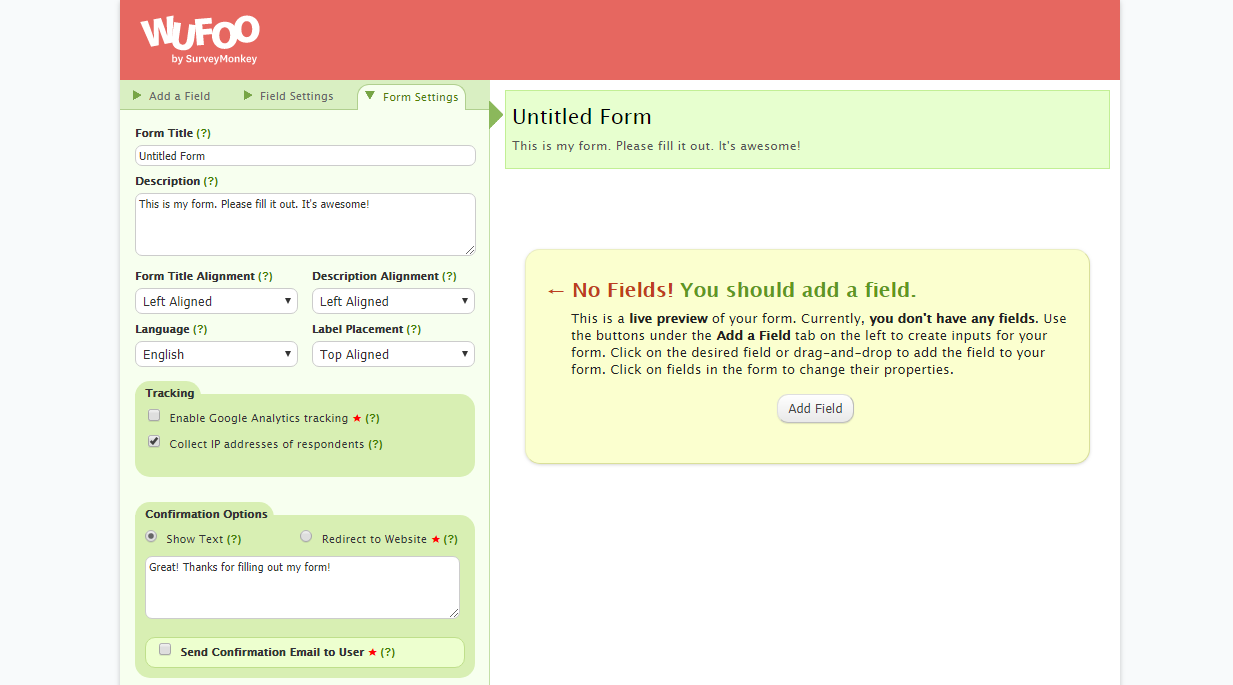Open the Form Title Alignment dropdown

(216, 301)
